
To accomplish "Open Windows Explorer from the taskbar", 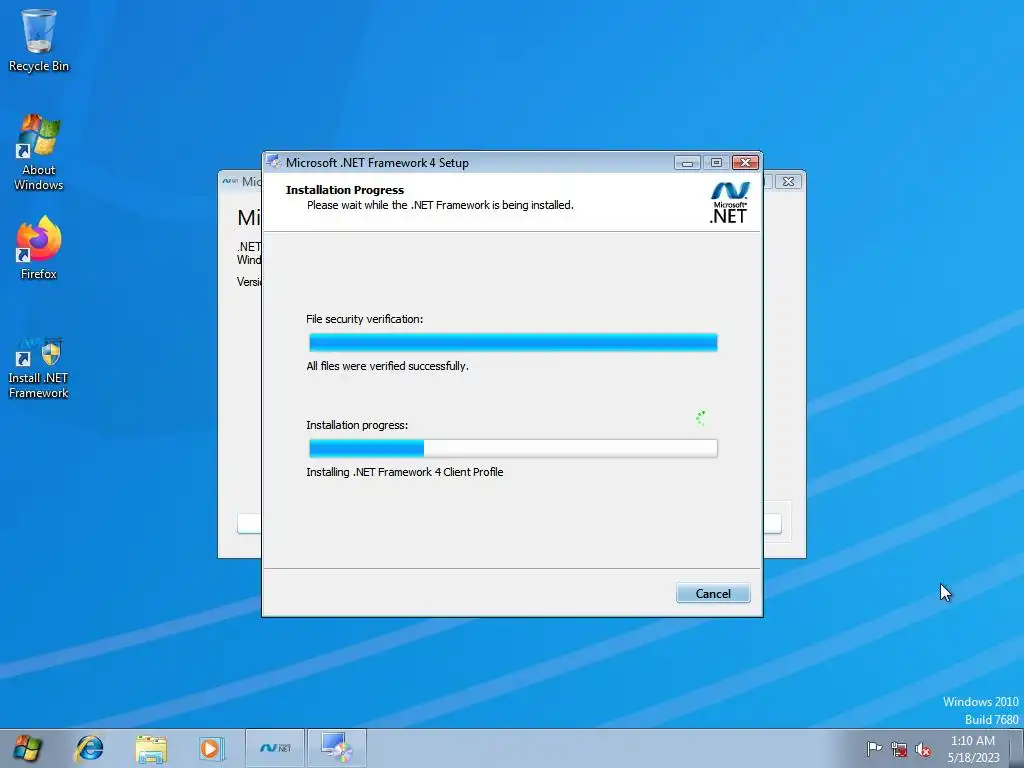I will coord(151,748).
